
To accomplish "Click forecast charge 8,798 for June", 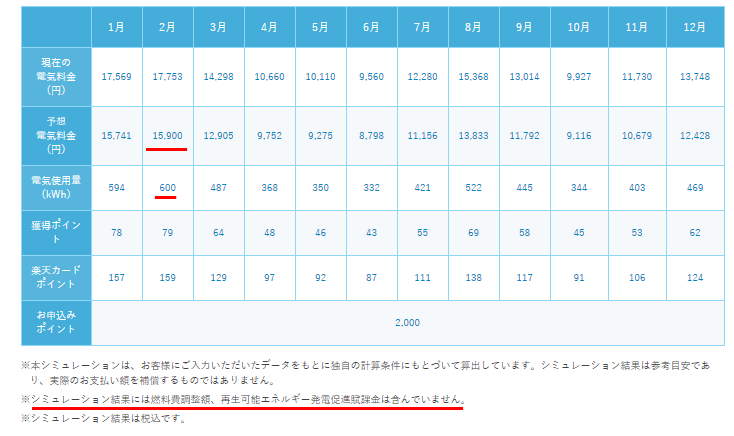I will (372, 136).
